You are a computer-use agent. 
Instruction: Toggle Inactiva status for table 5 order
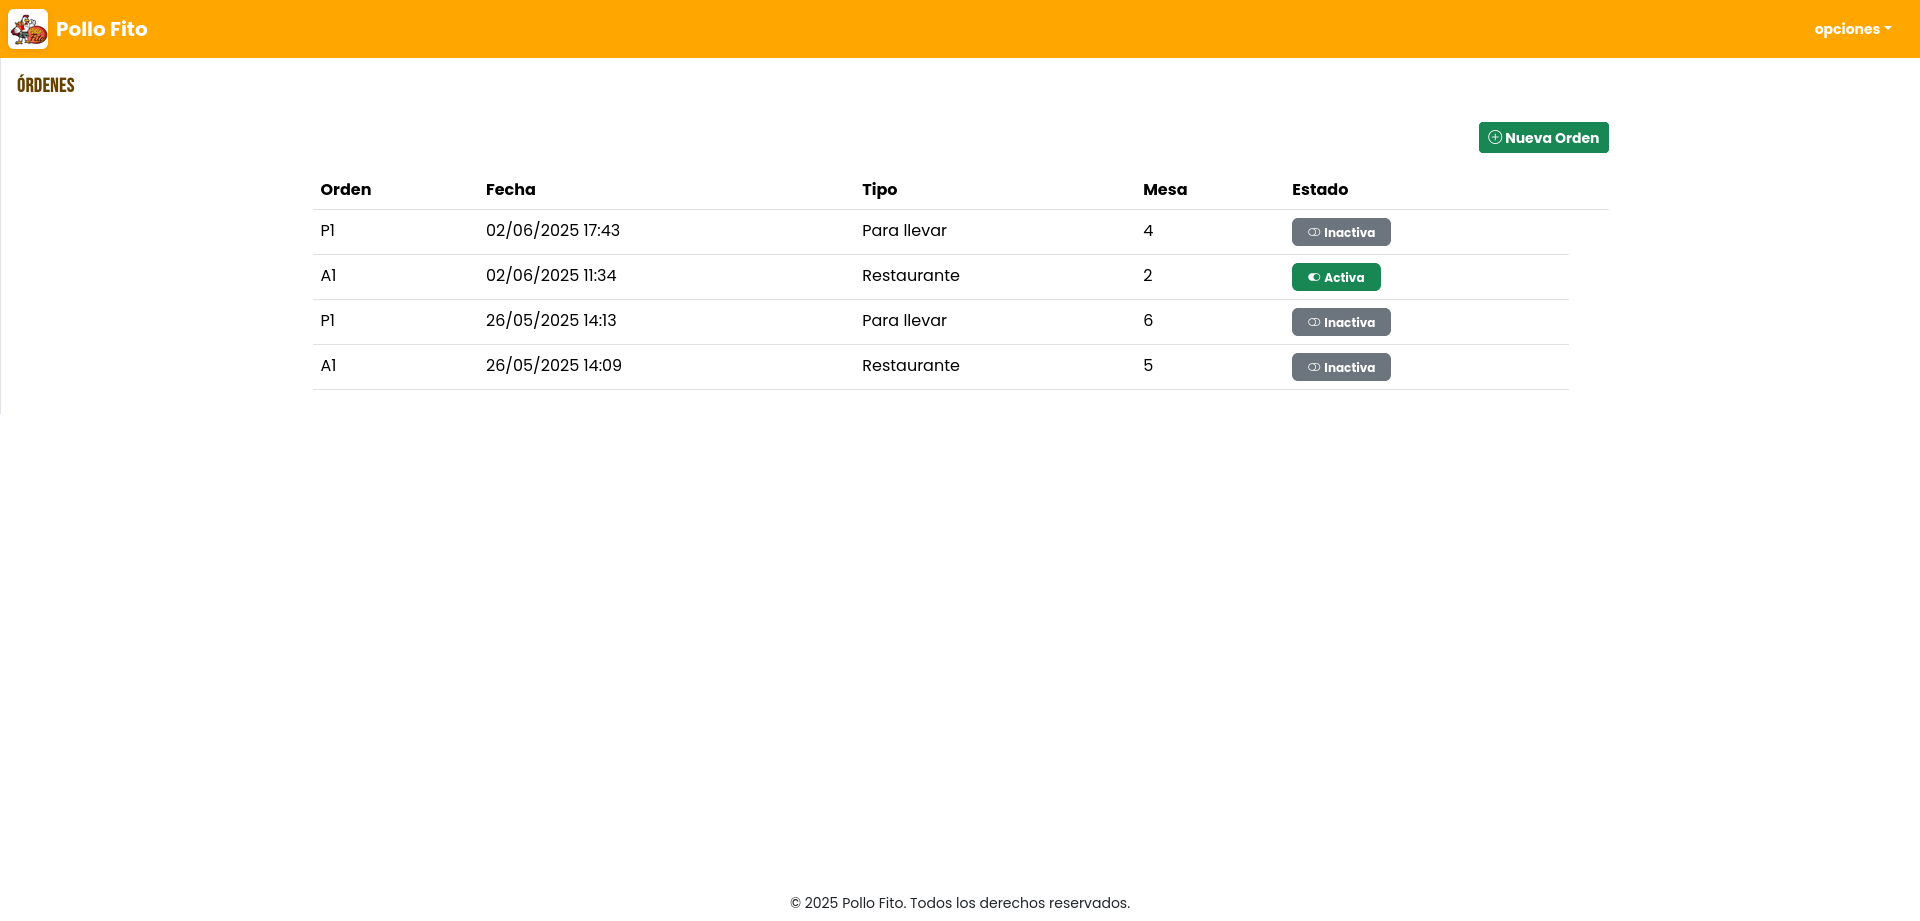pos(1340,367)
